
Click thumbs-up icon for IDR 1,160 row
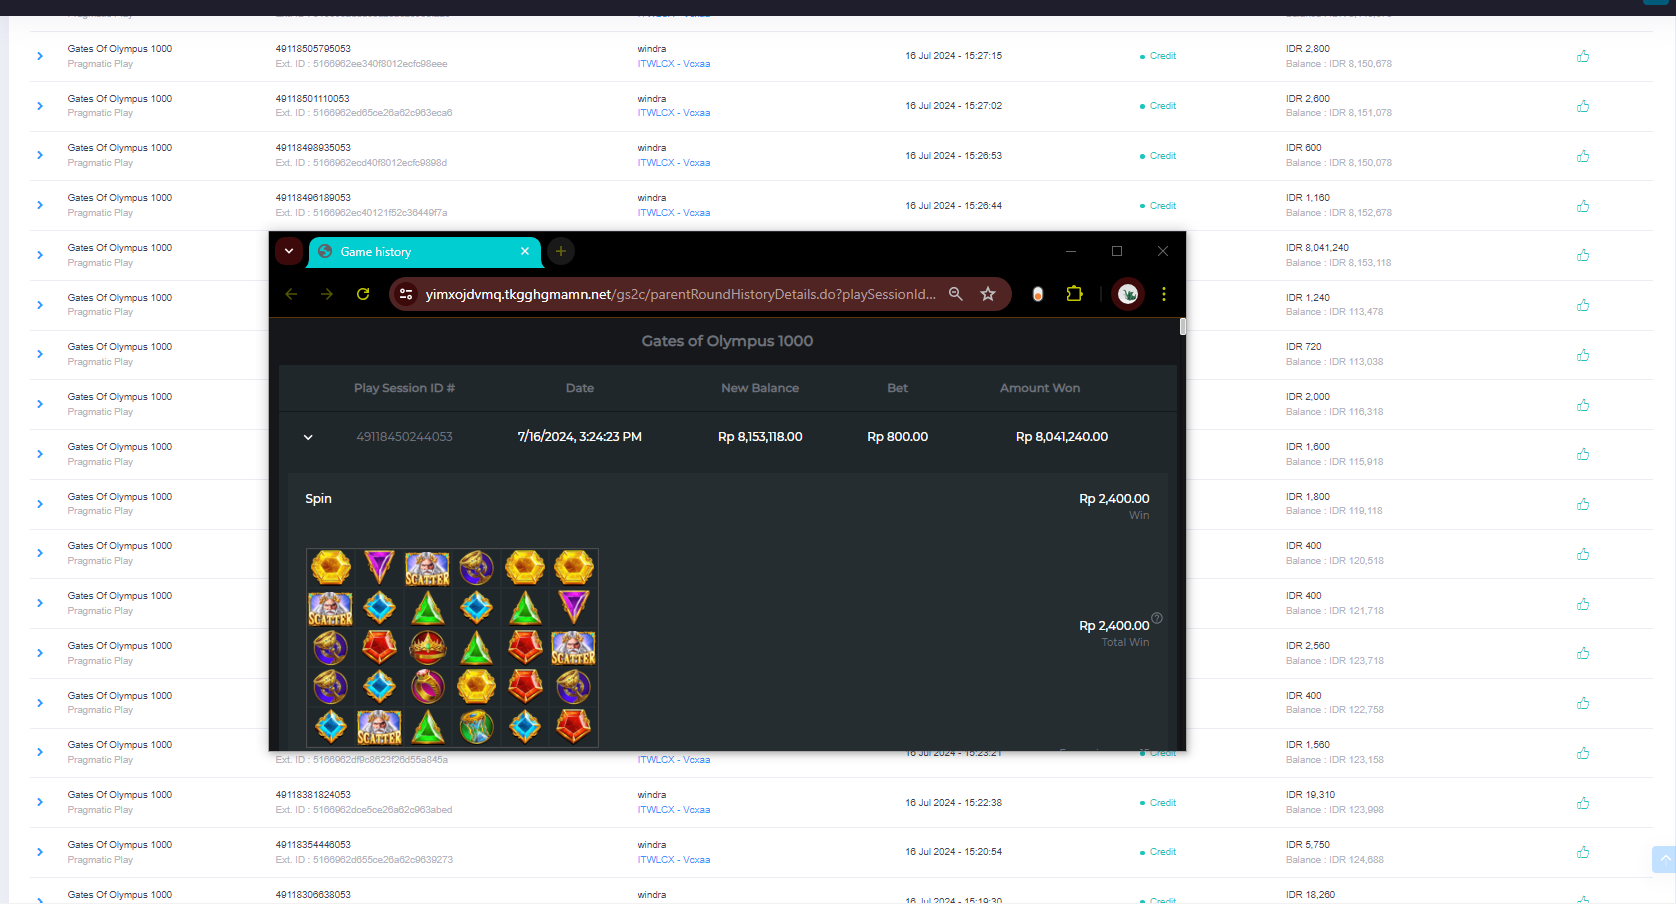(1583, 206)
